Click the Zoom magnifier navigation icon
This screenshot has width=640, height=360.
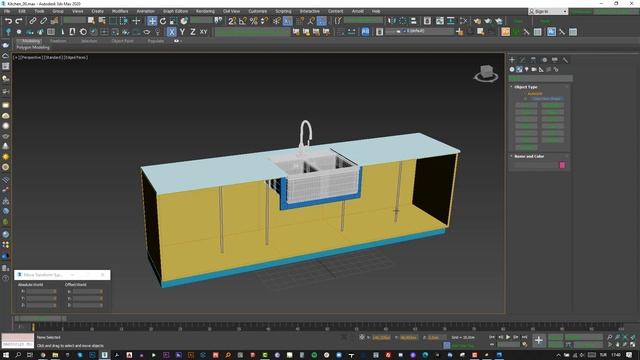(610, 337)
